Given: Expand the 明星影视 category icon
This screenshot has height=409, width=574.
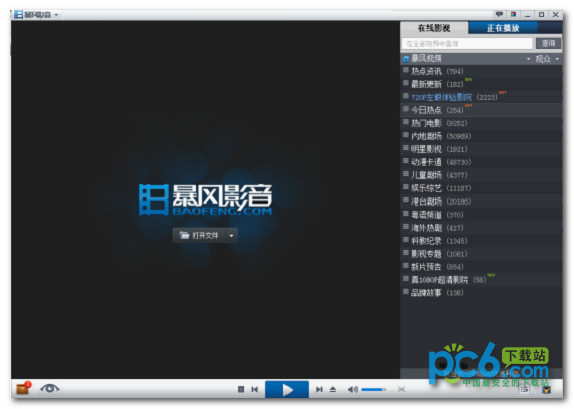Looking at the screenshot, I should pos(406,148).
